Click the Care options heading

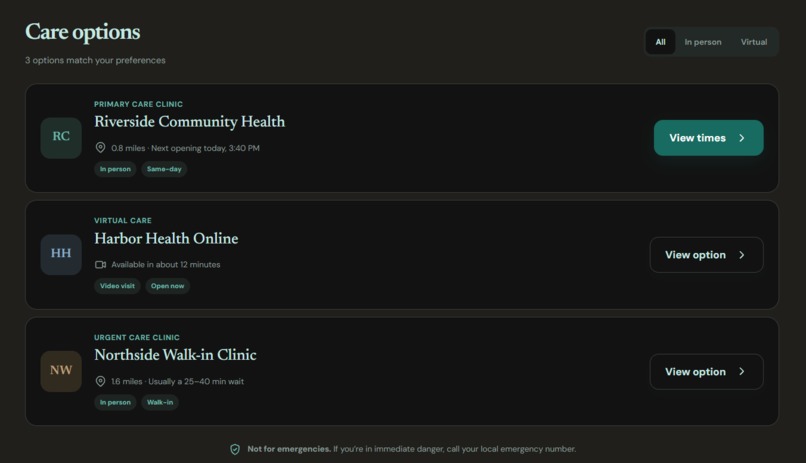(83, 32)
